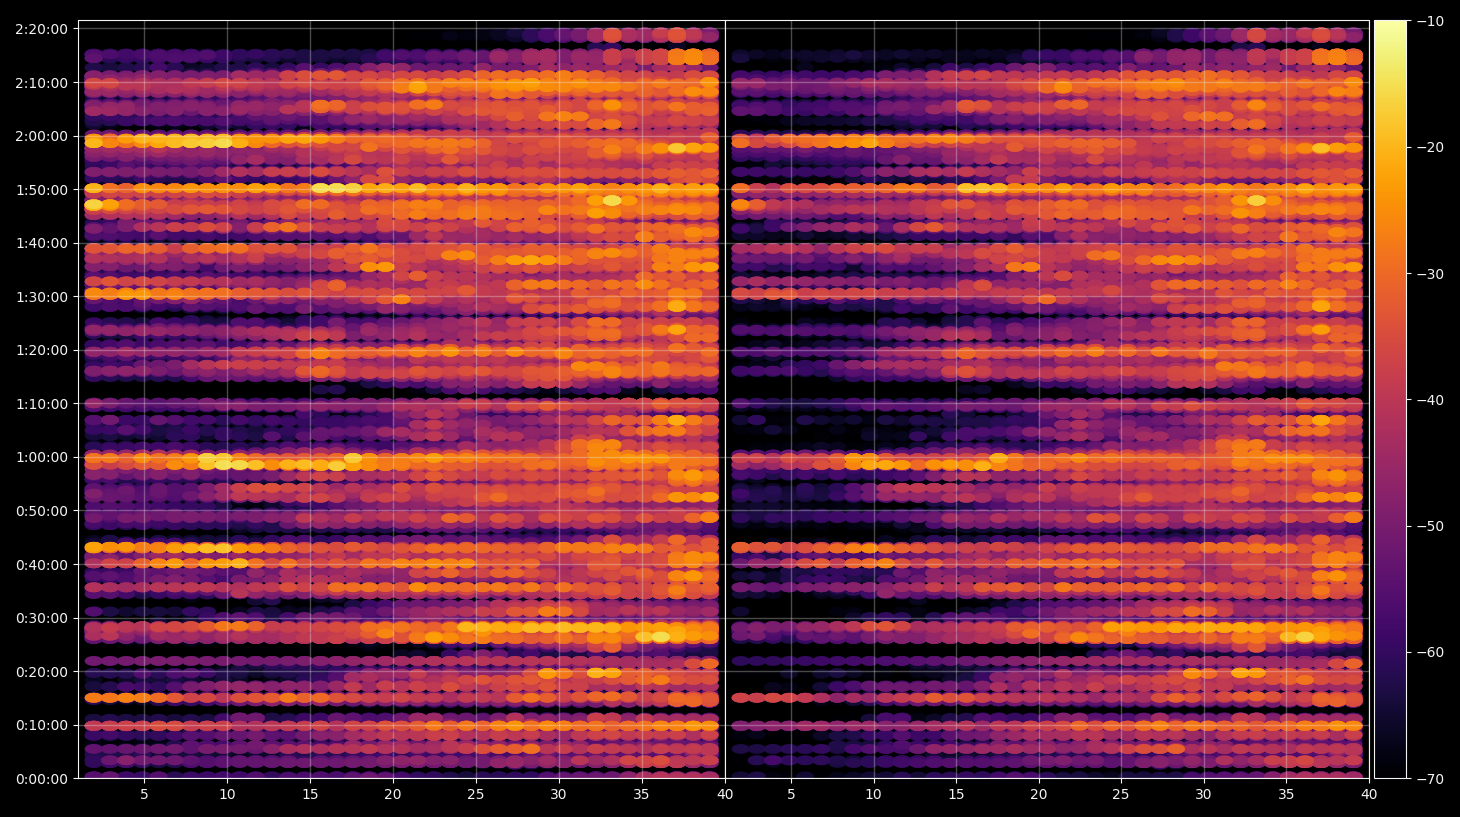Click the 1:00:00 time label
Screen dimensions: 1460x817
pyautogui.click(x=42, y=457)
